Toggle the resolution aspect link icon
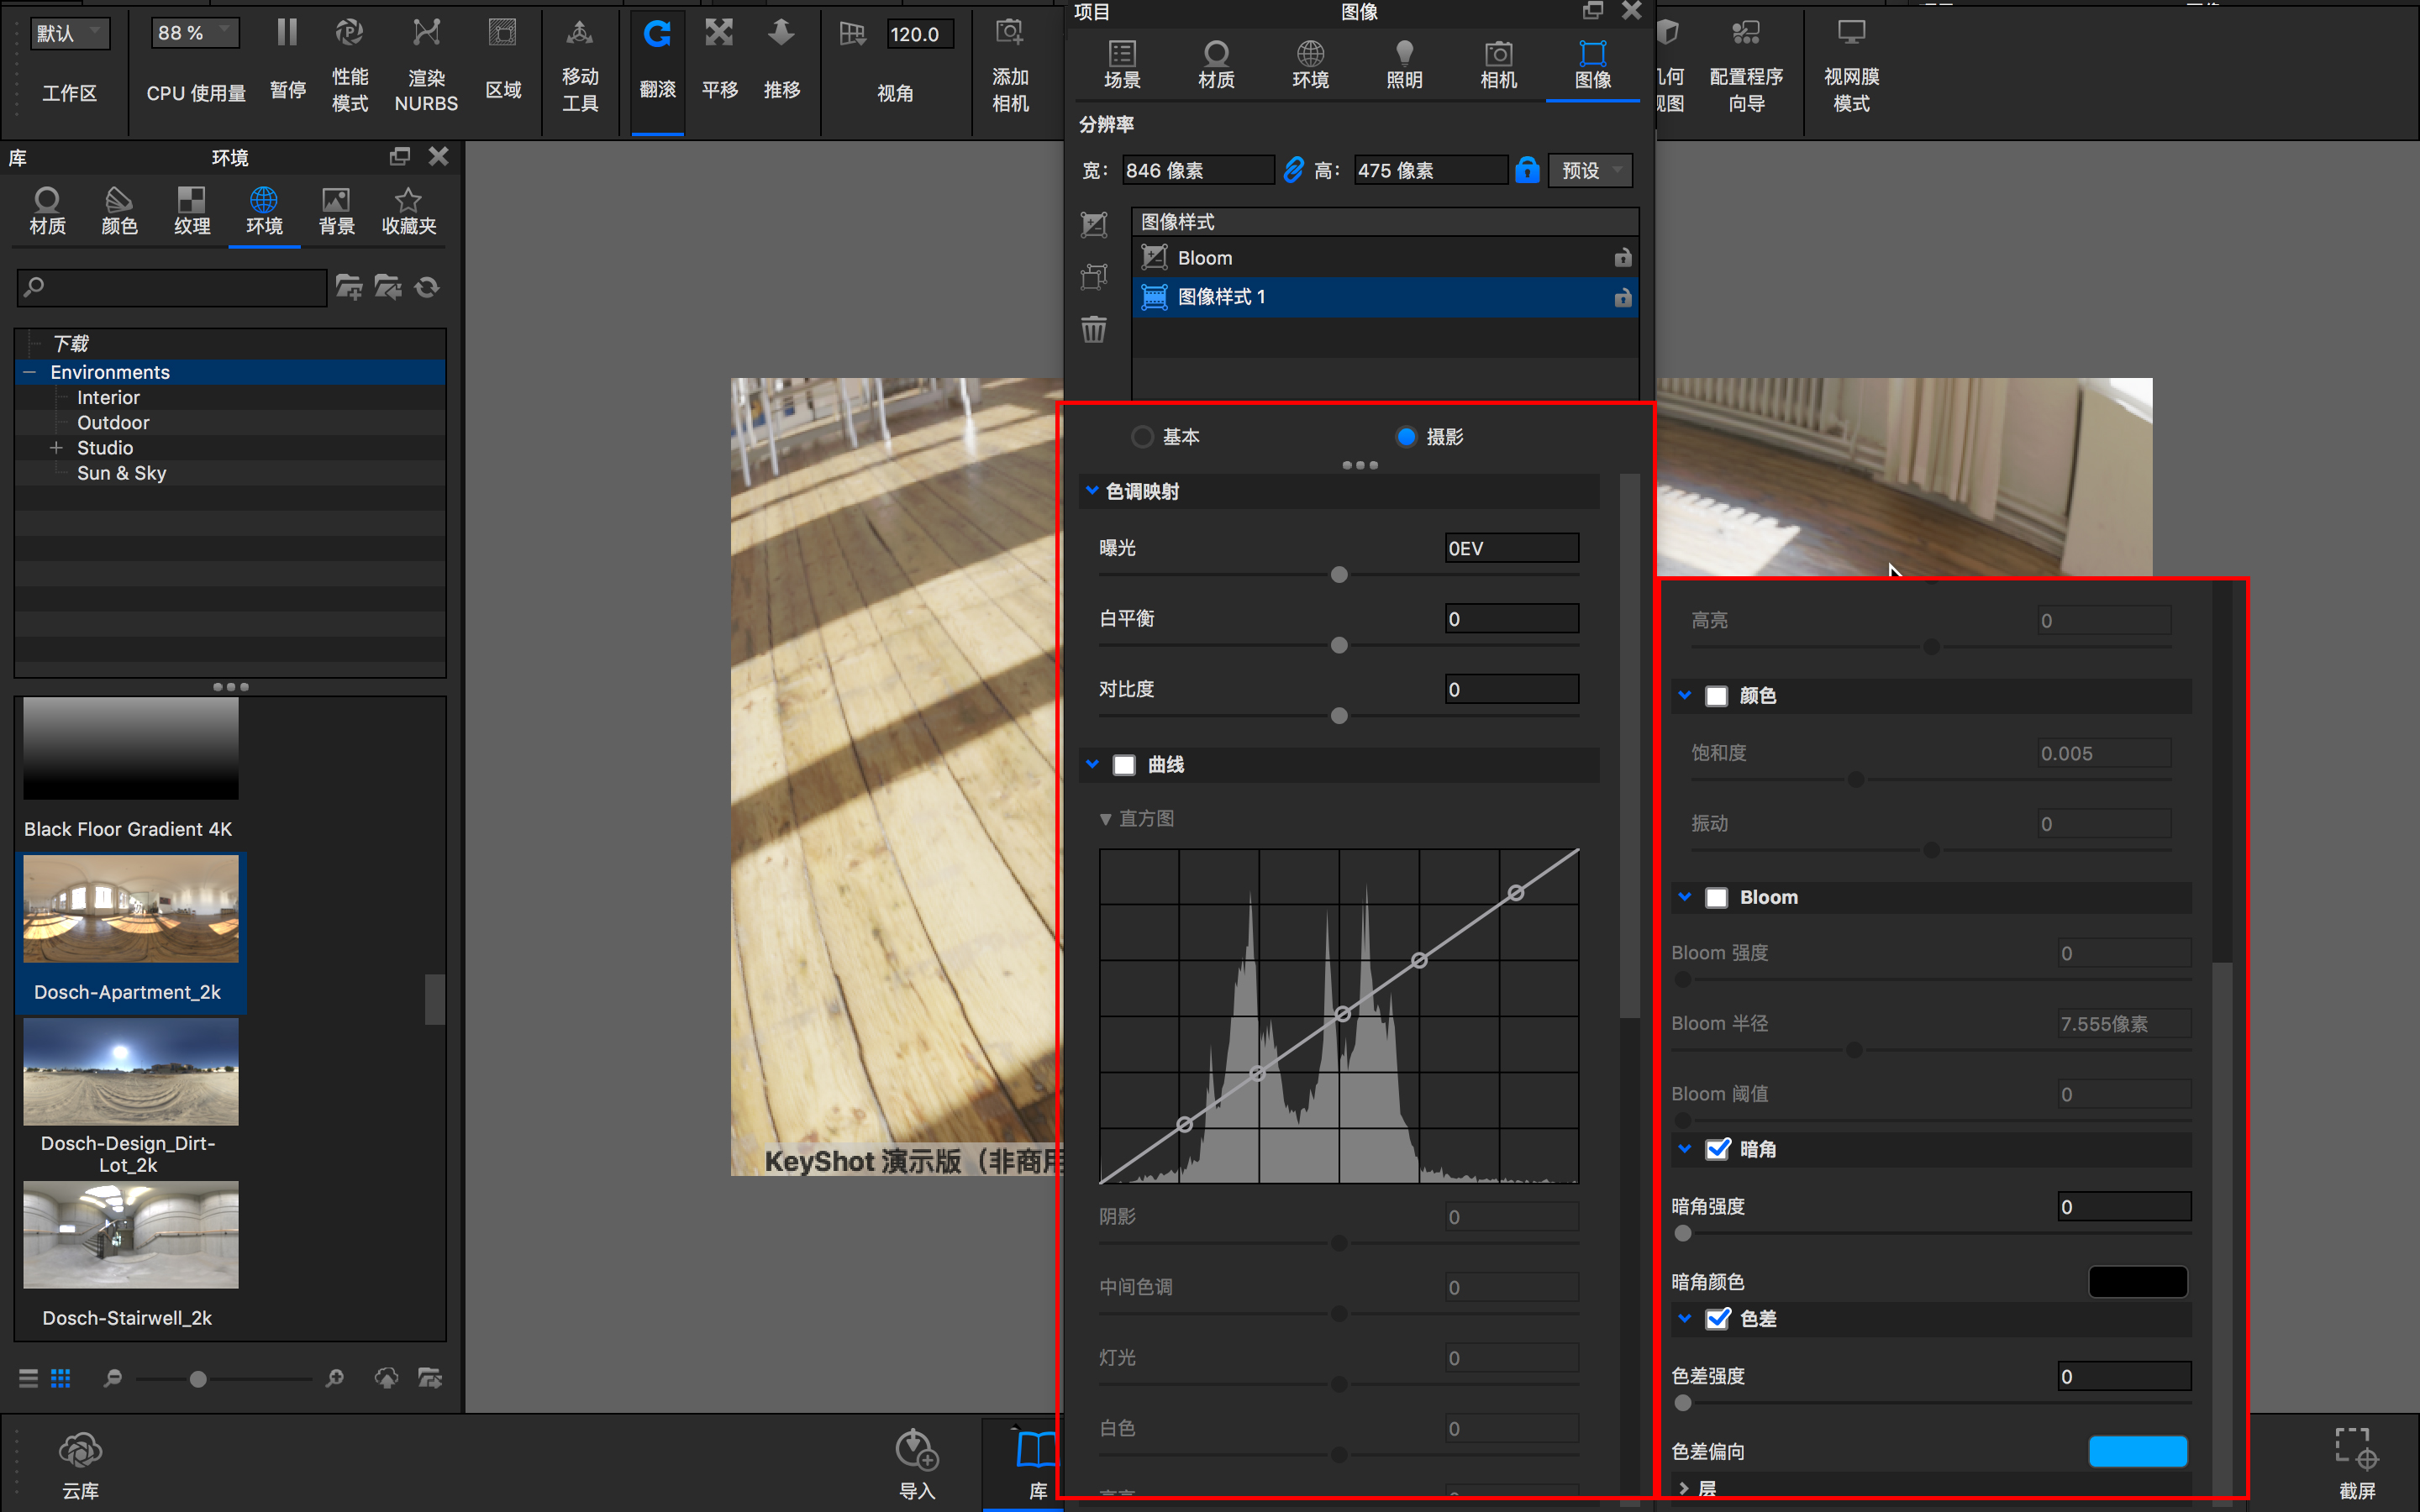 coord(1293,170)
